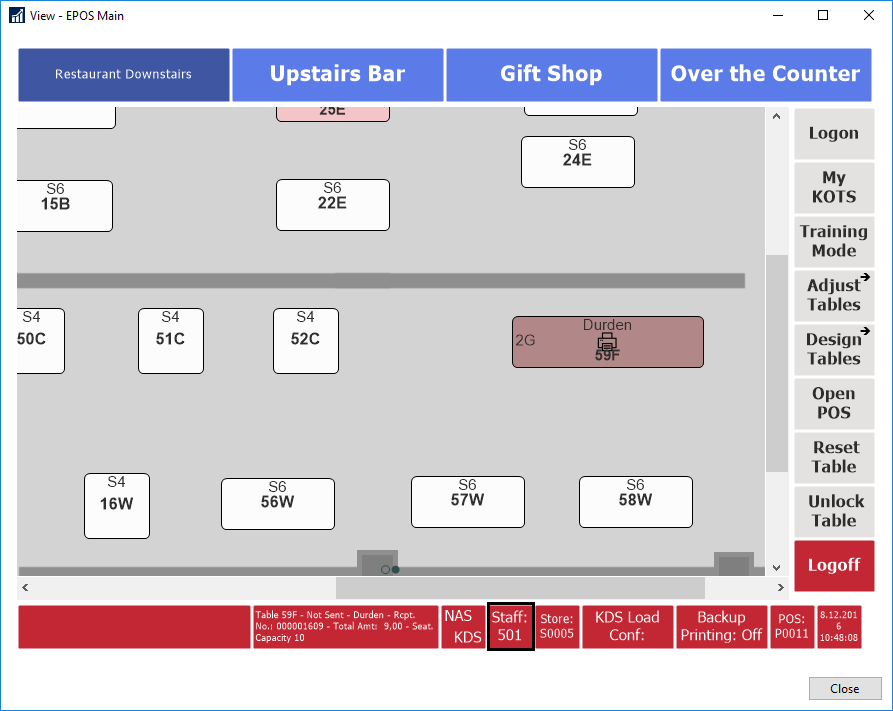Select table 24E
Screen dimensions: 893x711
(x=577, y=162)
